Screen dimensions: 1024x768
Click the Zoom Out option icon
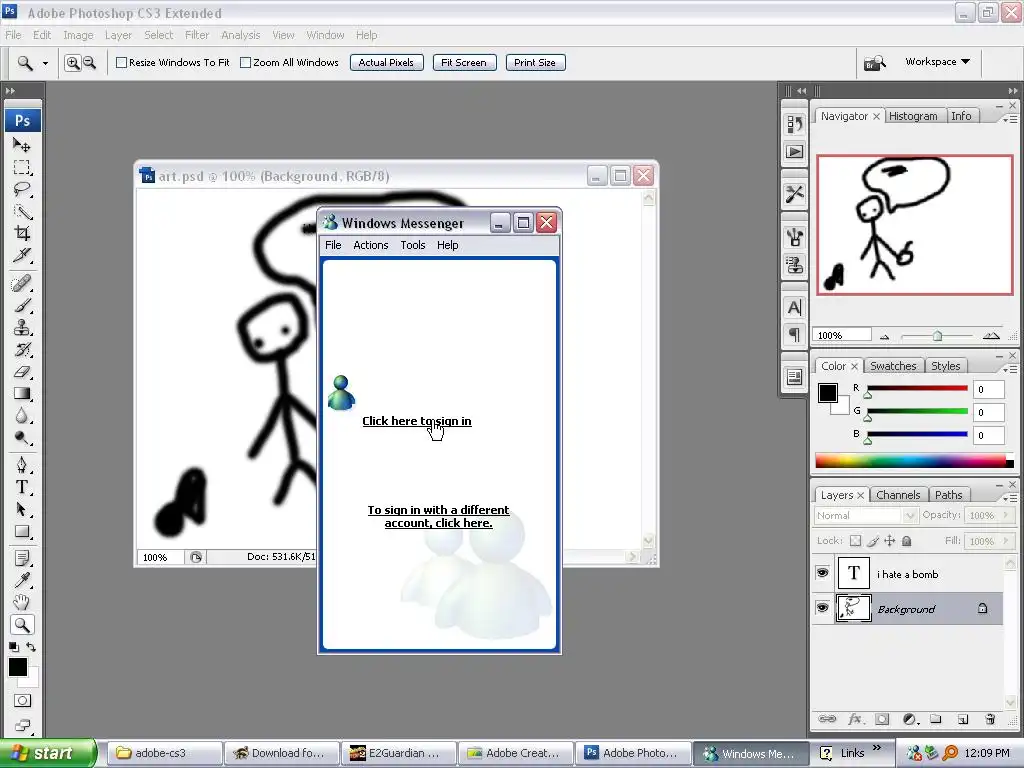(89, 63)
